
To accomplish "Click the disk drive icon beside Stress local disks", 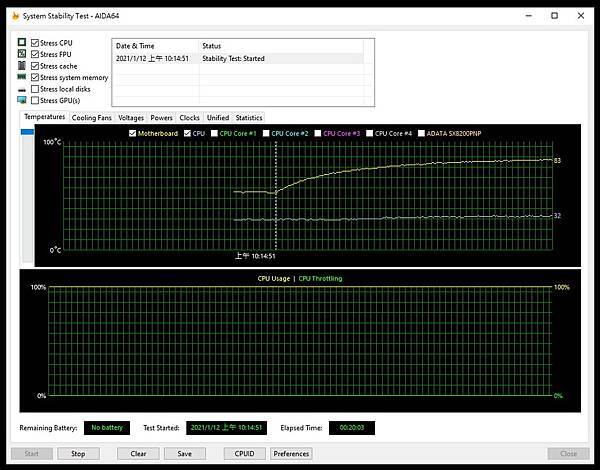I will coord(21,89).
